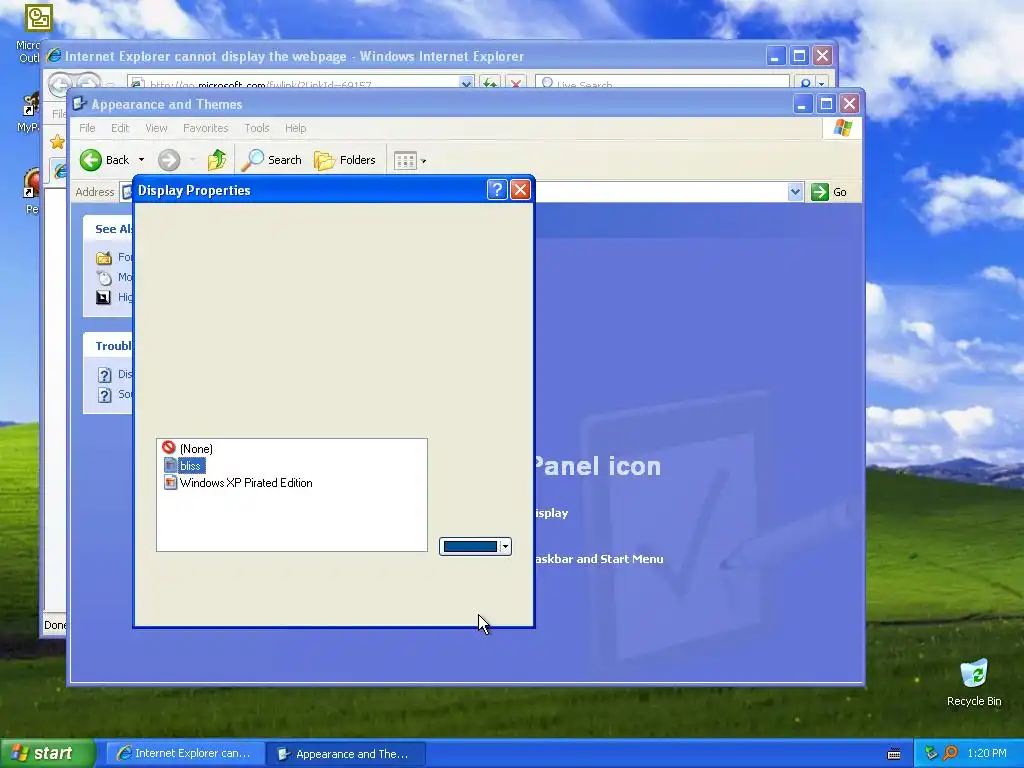Go up one folder level
This screenshot has height=768, width=1024.
point(217,160)
